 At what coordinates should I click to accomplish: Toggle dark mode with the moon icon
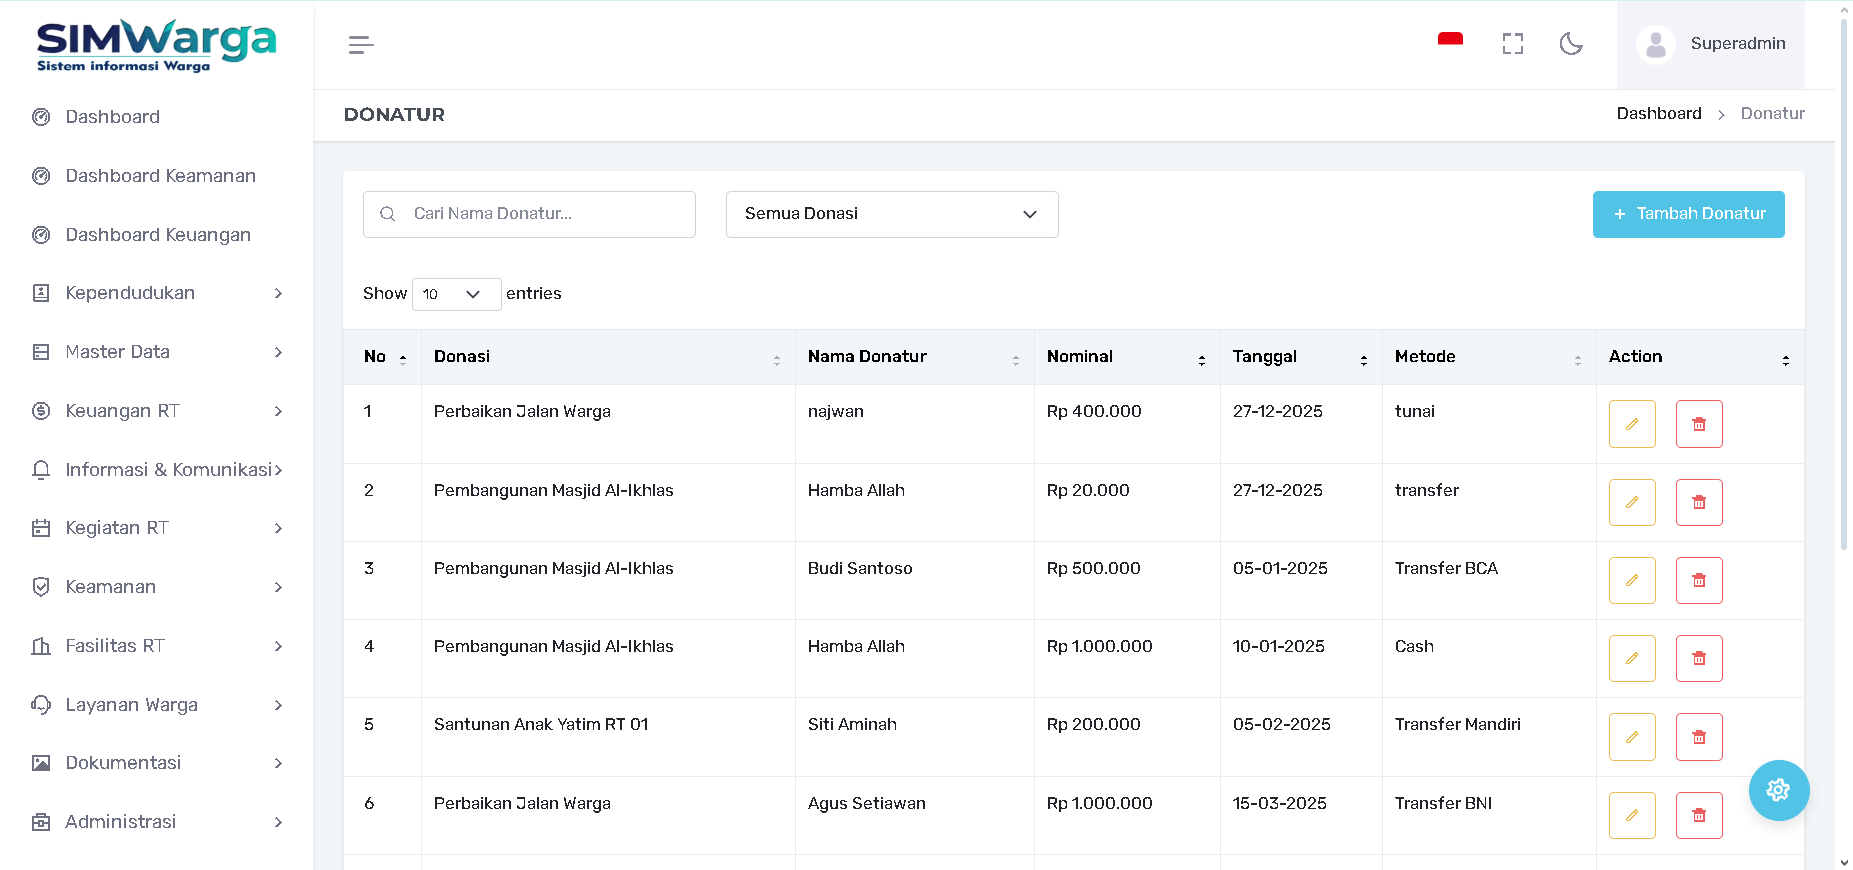[x=1571, y=44]
